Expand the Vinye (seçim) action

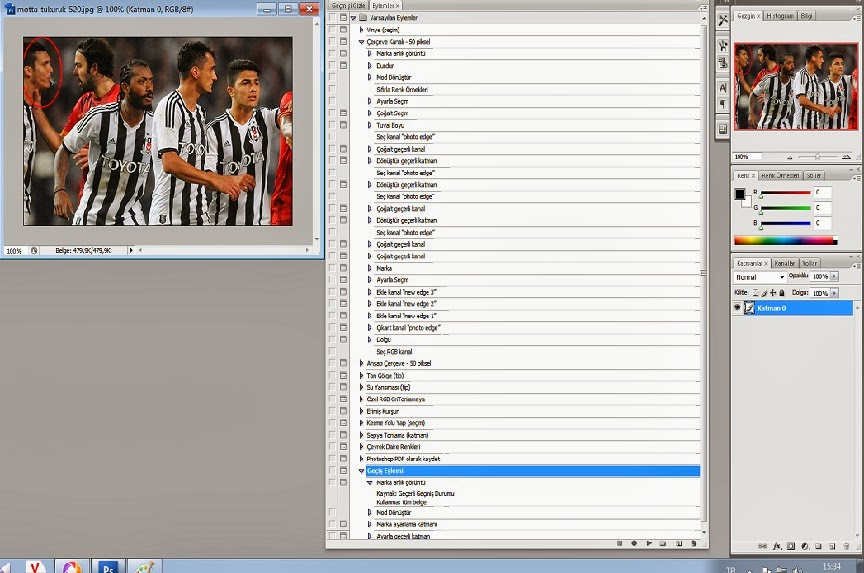point(361,30)
